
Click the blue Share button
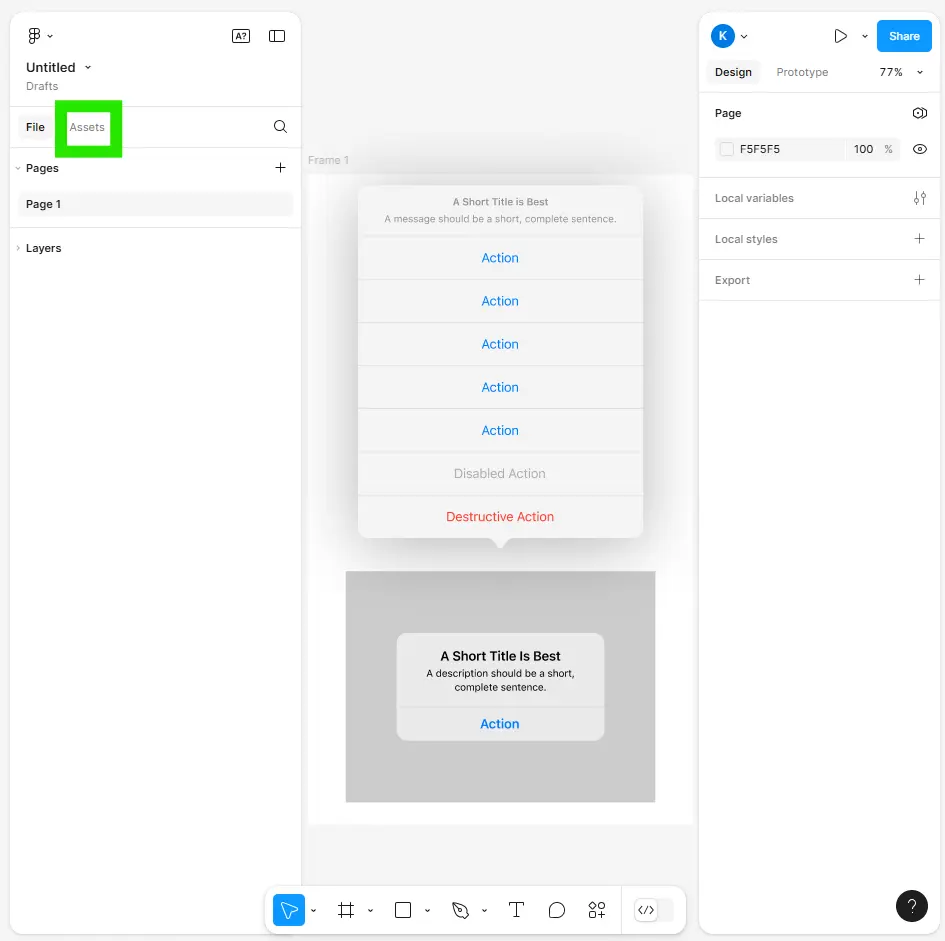[903, 36]
